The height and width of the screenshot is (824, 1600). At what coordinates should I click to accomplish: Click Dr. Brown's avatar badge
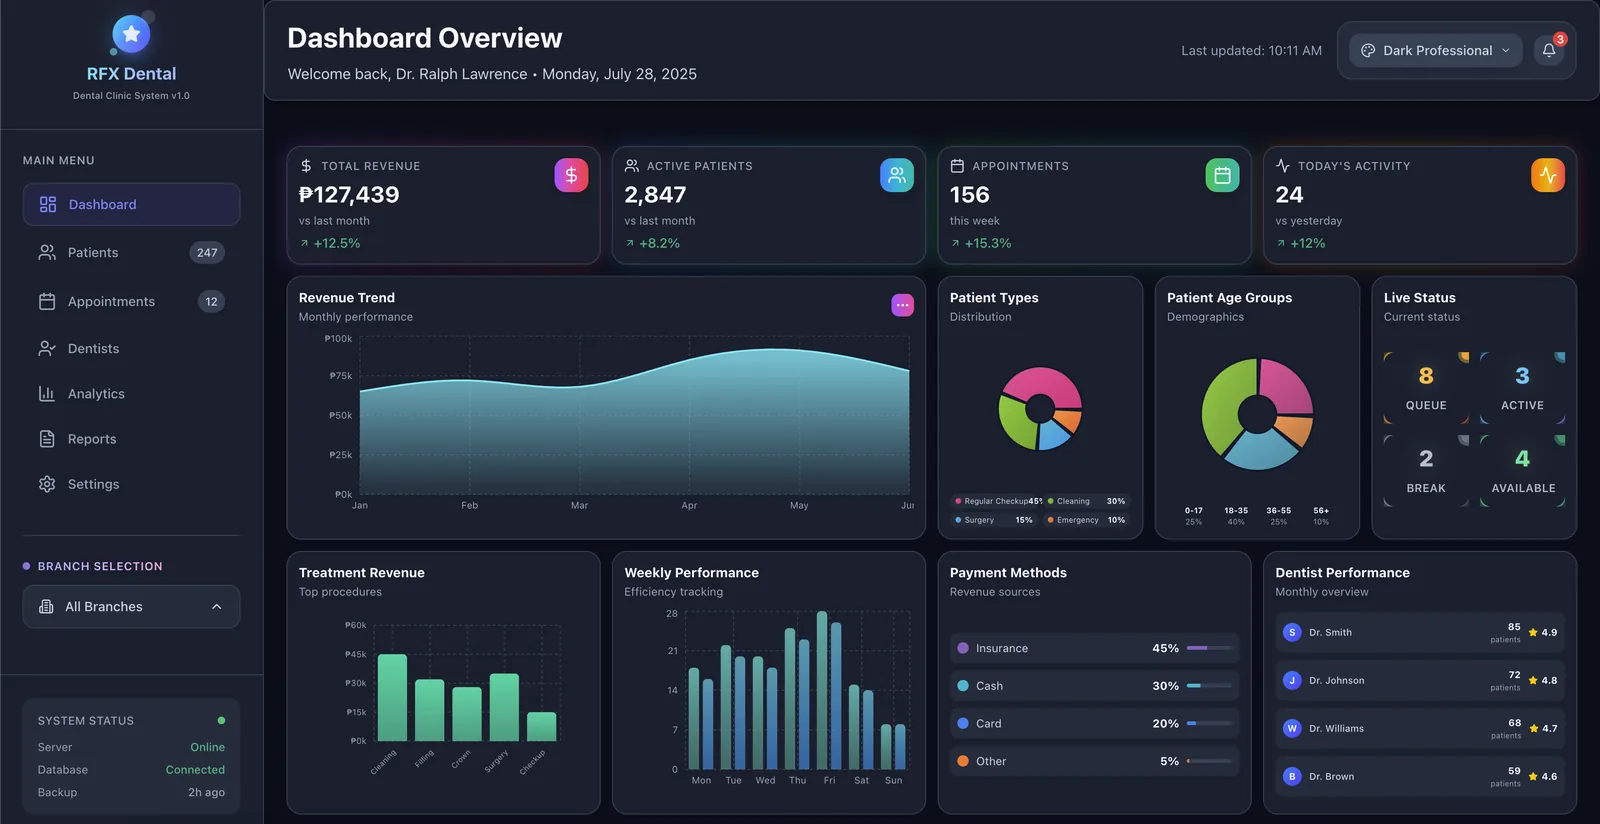[1292, 777]
